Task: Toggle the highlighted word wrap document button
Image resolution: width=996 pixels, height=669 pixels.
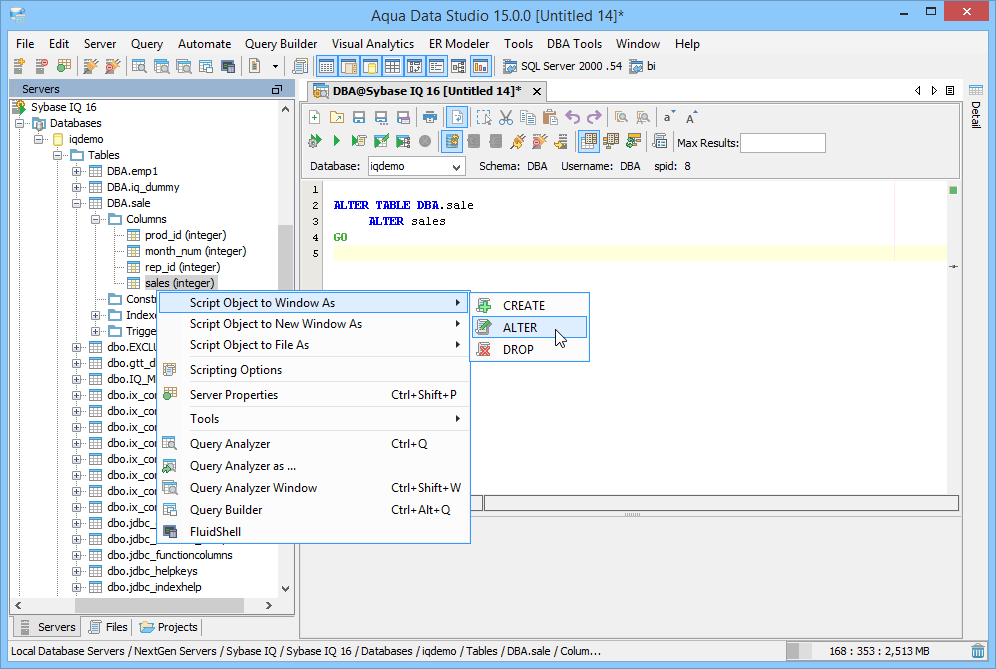Action: (x=457, y=118)
